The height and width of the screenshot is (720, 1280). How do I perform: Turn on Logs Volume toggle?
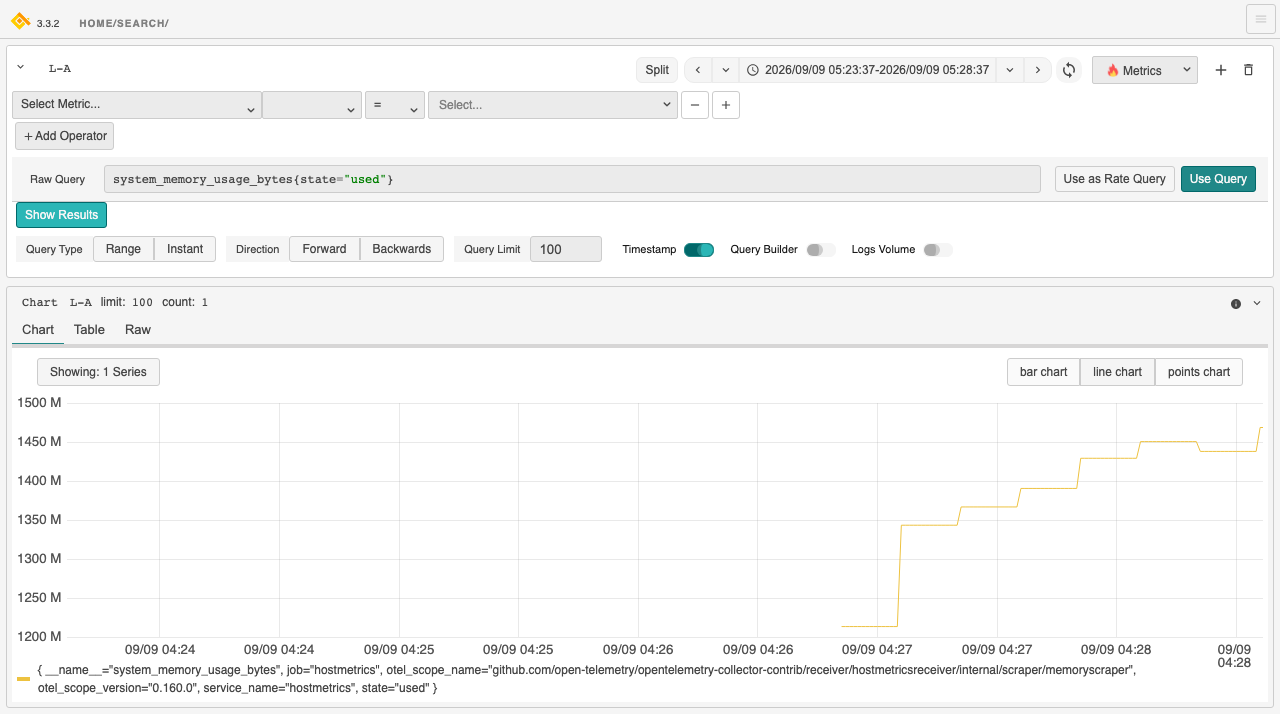(938, 250)
